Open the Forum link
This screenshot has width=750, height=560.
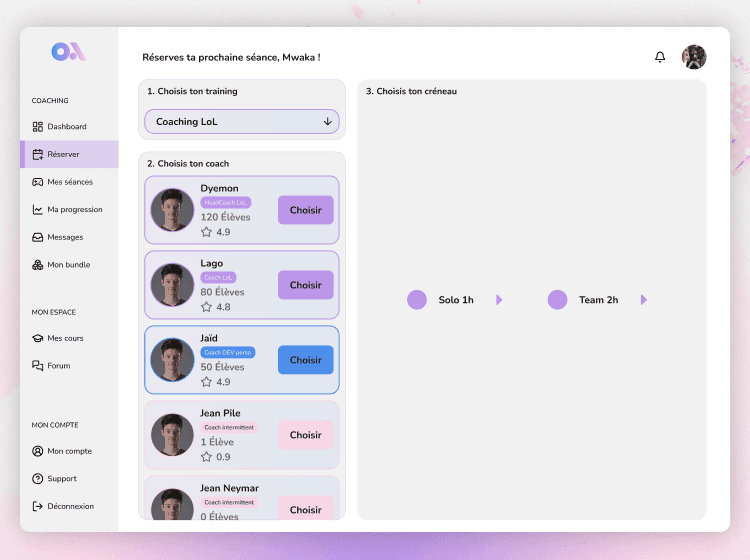[x=69, y=366]
